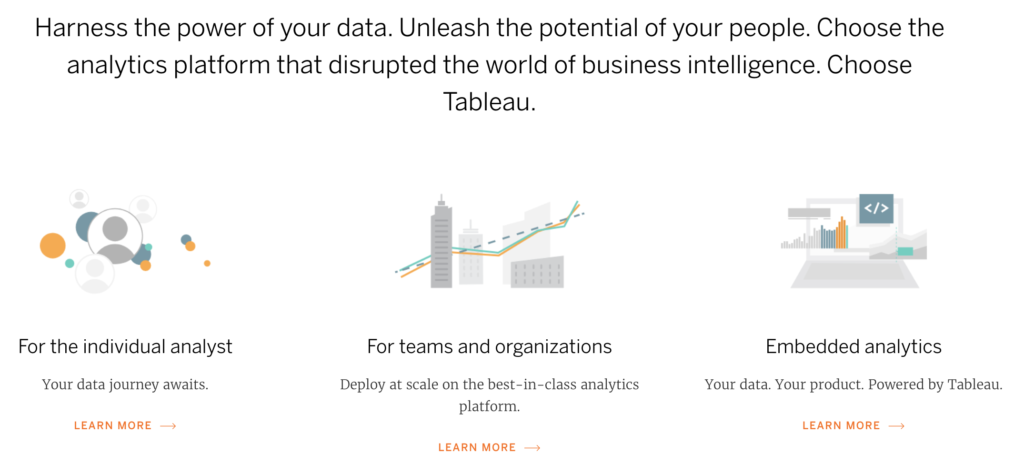The image size is (1024, 453).
Task: Click the bar chart graphic on the laptop screen
Action: tap(814, 234)
